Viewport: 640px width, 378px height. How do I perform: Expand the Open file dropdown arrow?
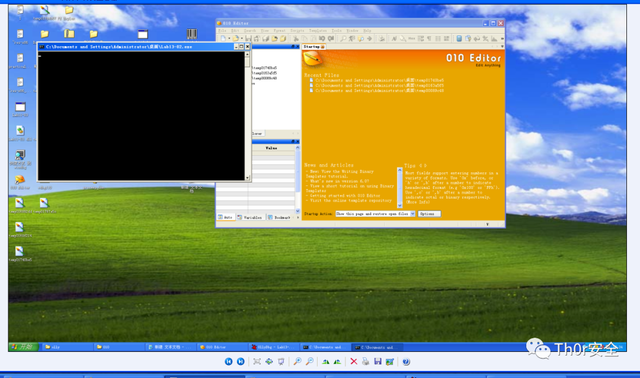pyautogui.click(x=242, y=38)
